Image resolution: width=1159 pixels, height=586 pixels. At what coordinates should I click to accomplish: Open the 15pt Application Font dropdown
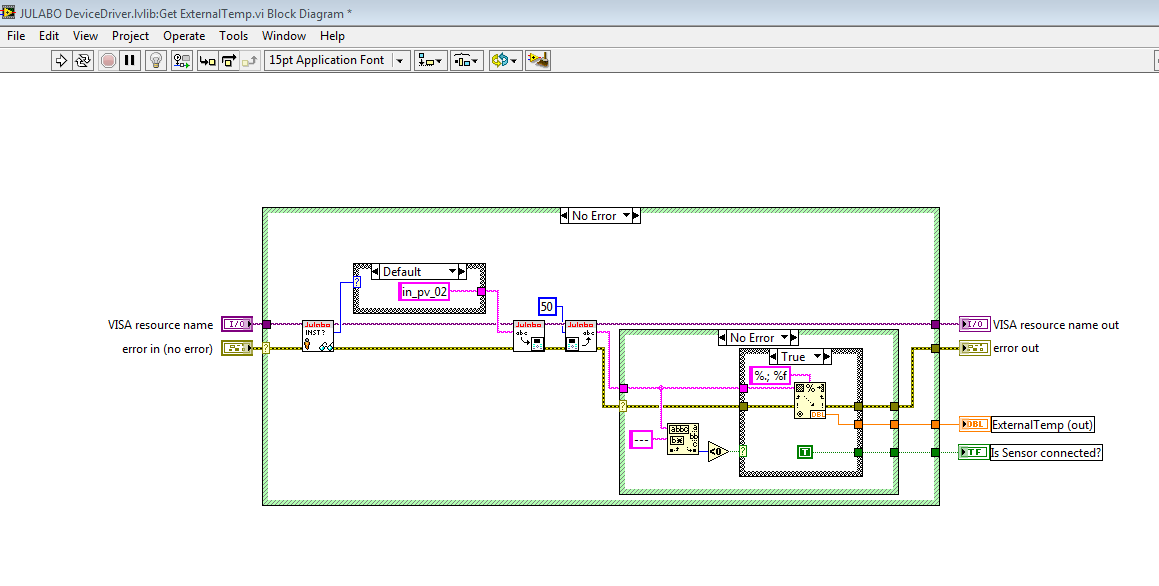tap(337, 60)
